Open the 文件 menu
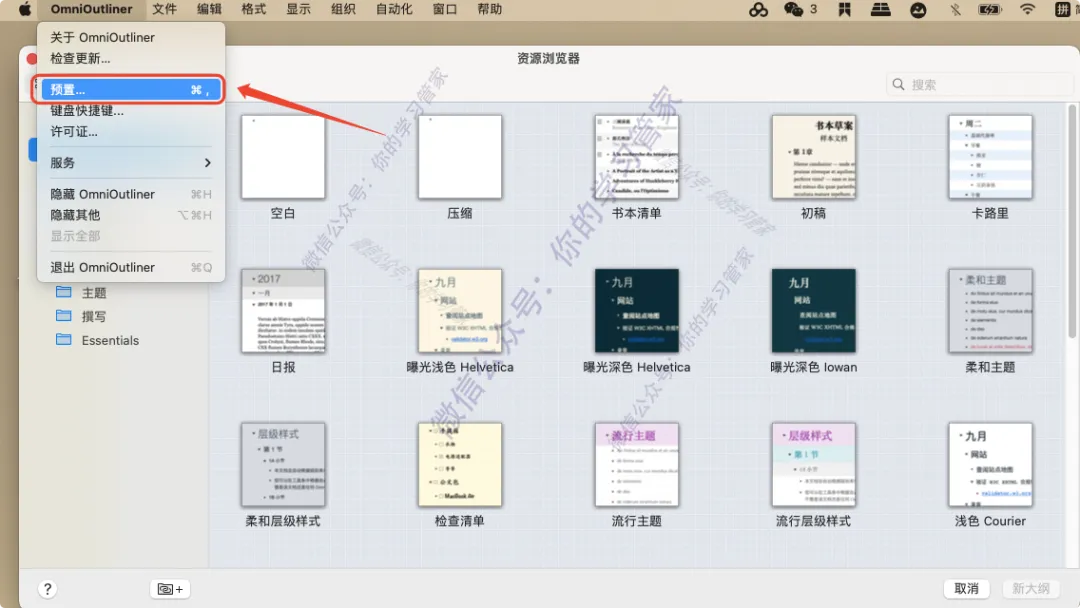 164,9
